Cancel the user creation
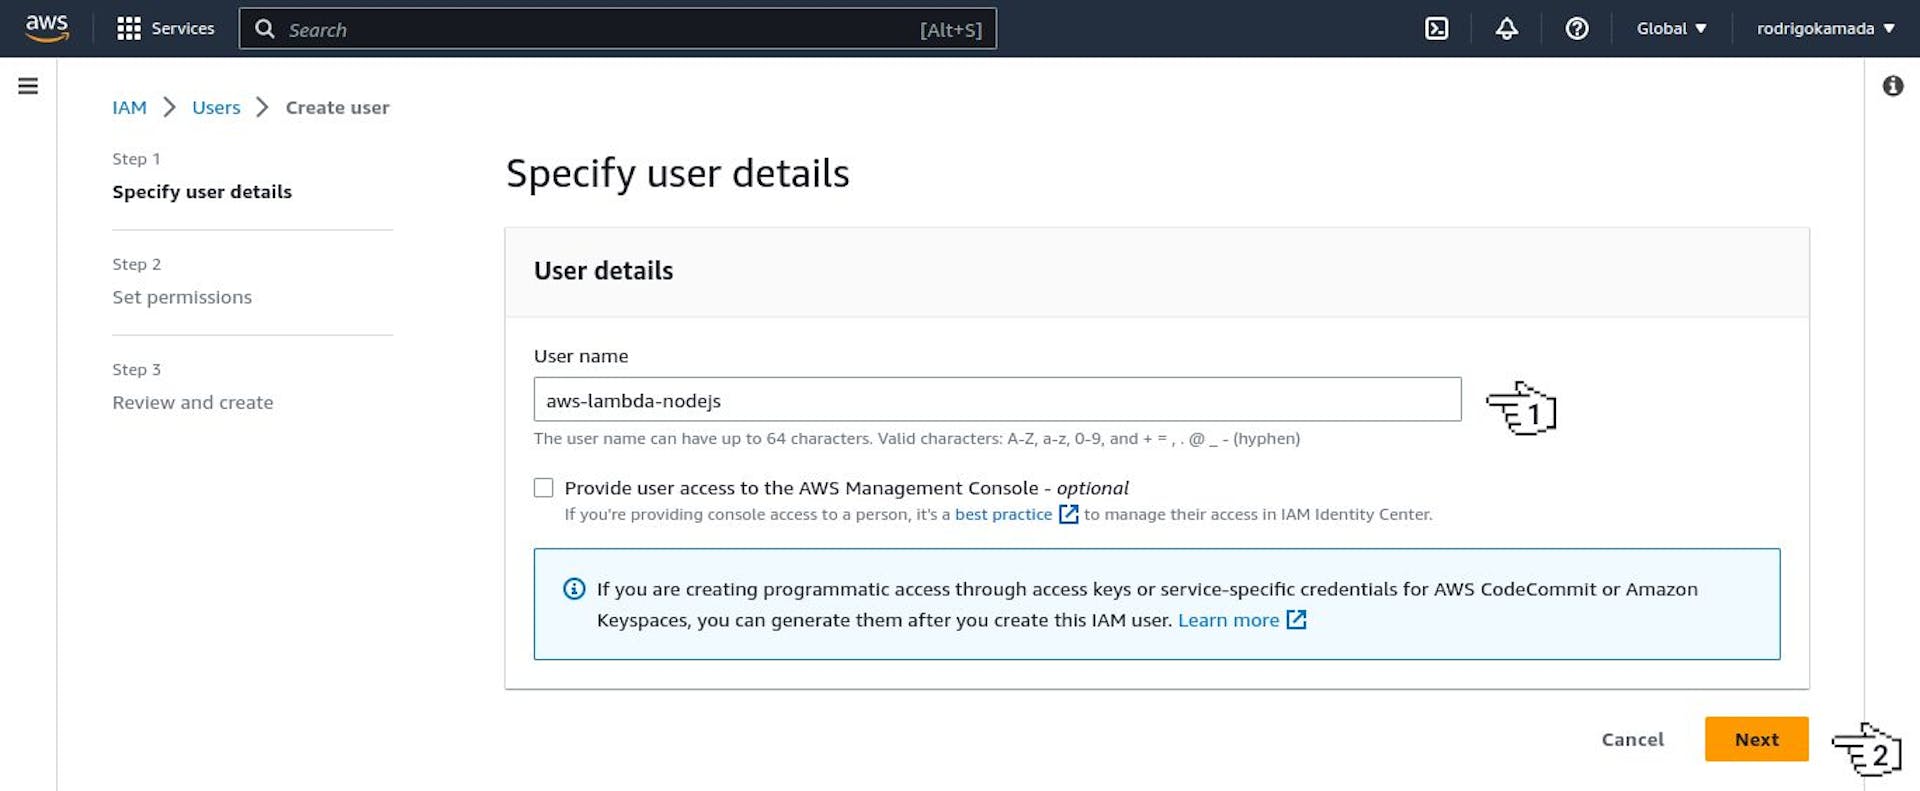Viewport: 1920px width, 791px height. click(x=1632, y=739)
